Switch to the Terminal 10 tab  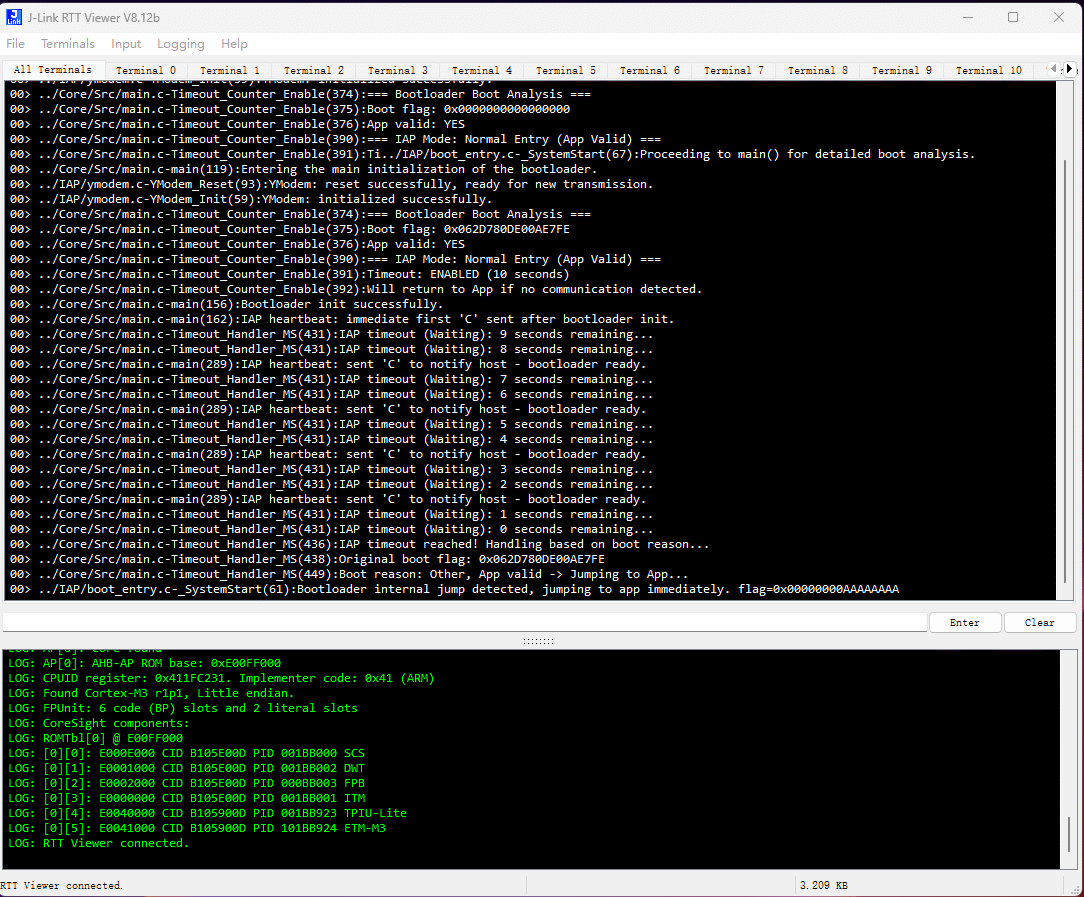coord(989,70)
